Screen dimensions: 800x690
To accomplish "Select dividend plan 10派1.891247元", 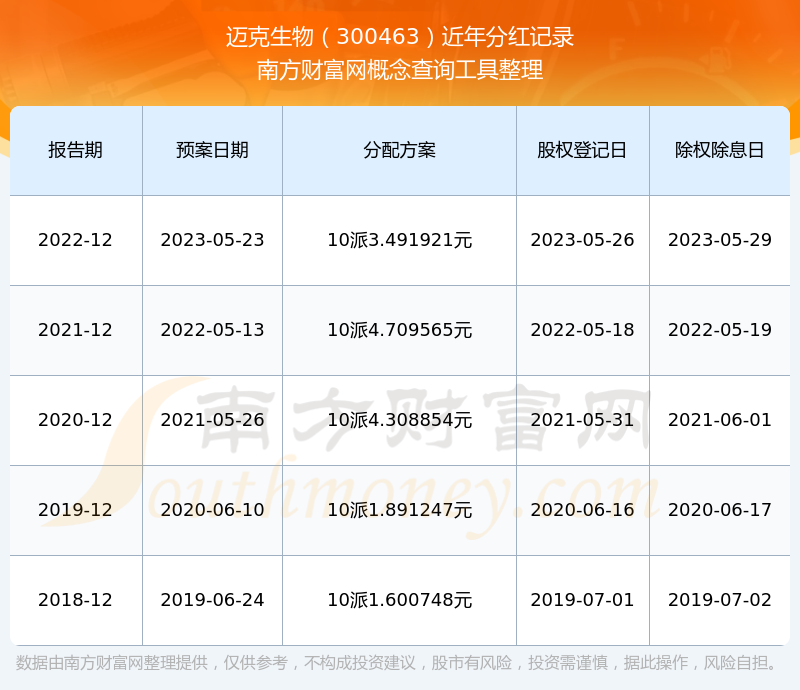I will [399, 510].
